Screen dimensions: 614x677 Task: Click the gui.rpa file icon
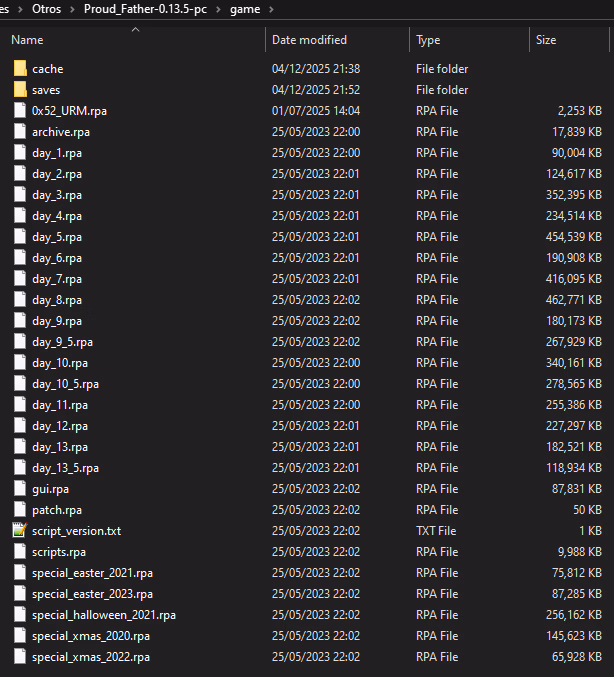click(20, 489)
